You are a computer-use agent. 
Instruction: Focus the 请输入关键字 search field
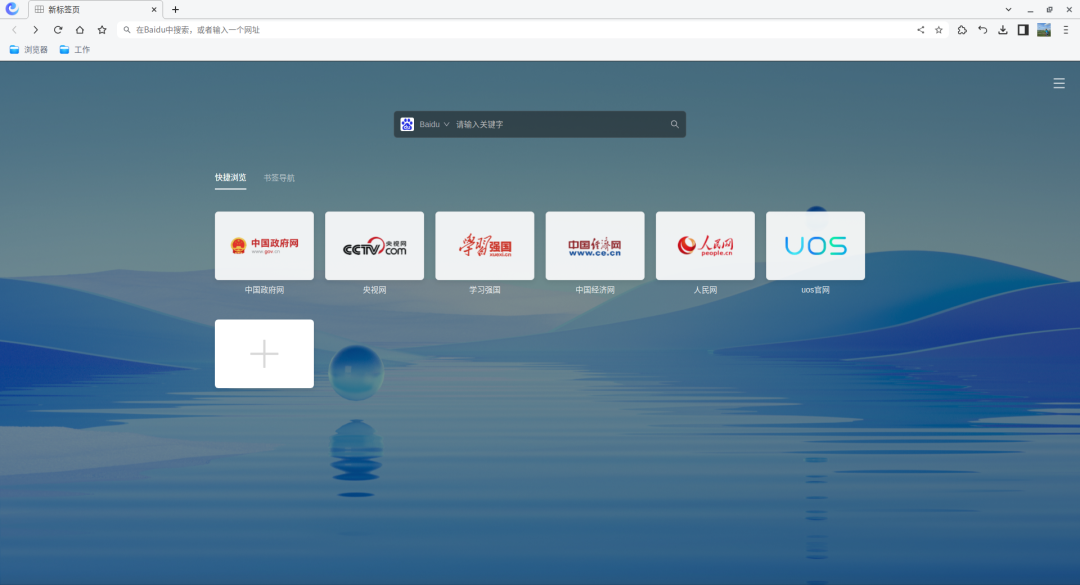559,124
